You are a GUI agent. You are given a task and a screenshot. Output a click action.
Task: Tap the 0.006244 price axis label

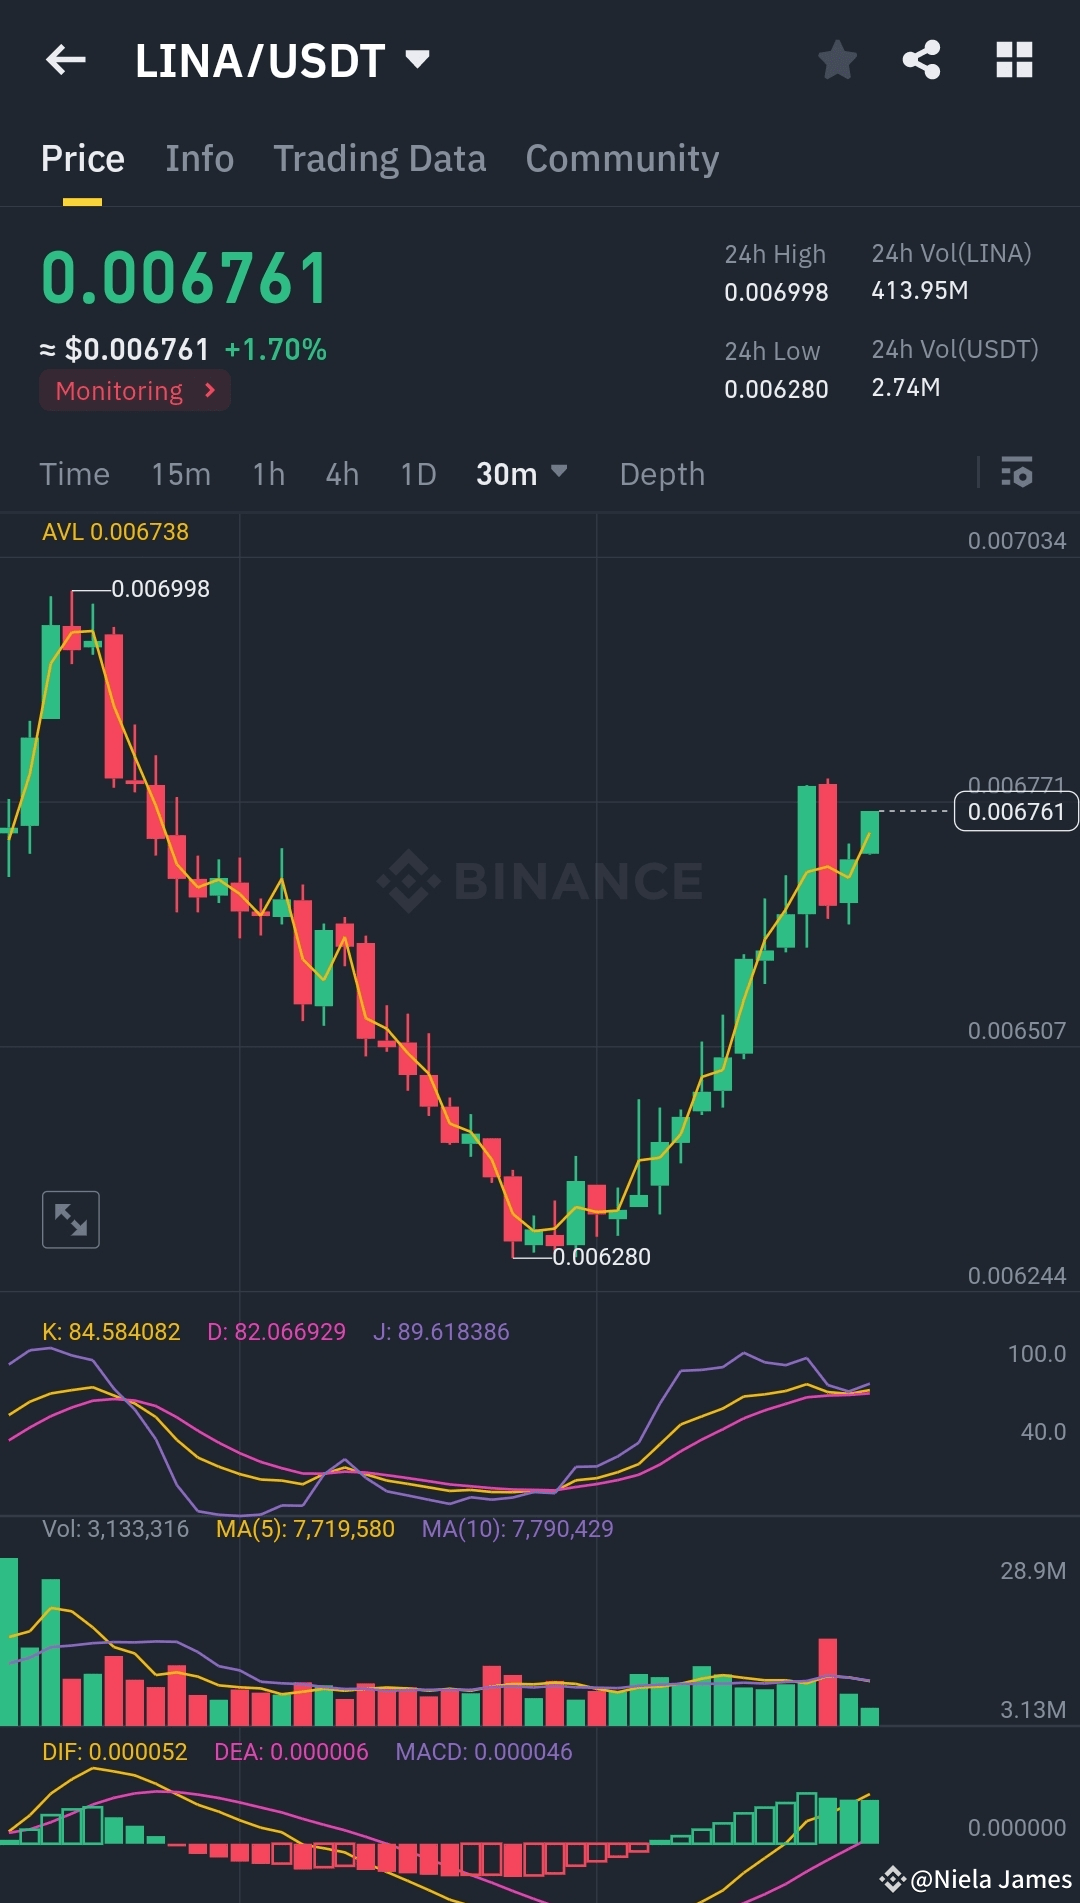(1017, 1276)
